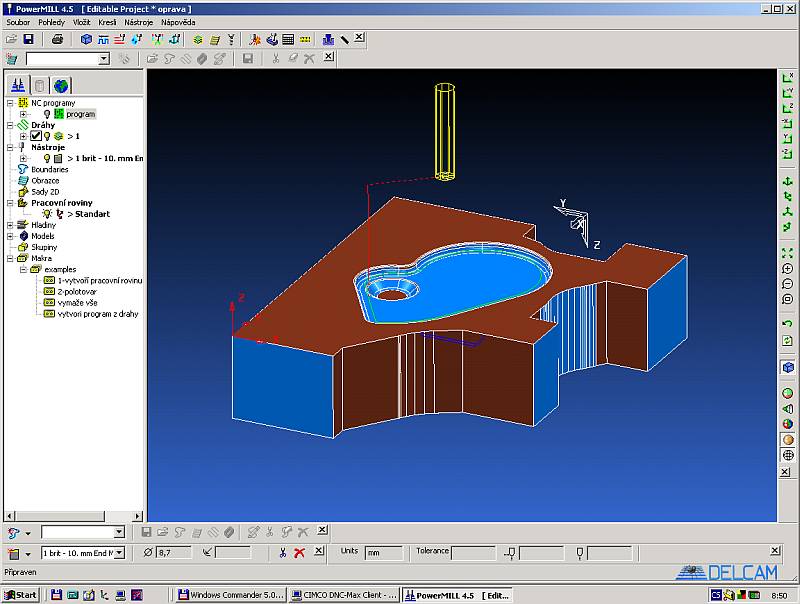Click the tool diameter field showing 8,7
This screenshot has width=800, height=604.
pos(174,552)
